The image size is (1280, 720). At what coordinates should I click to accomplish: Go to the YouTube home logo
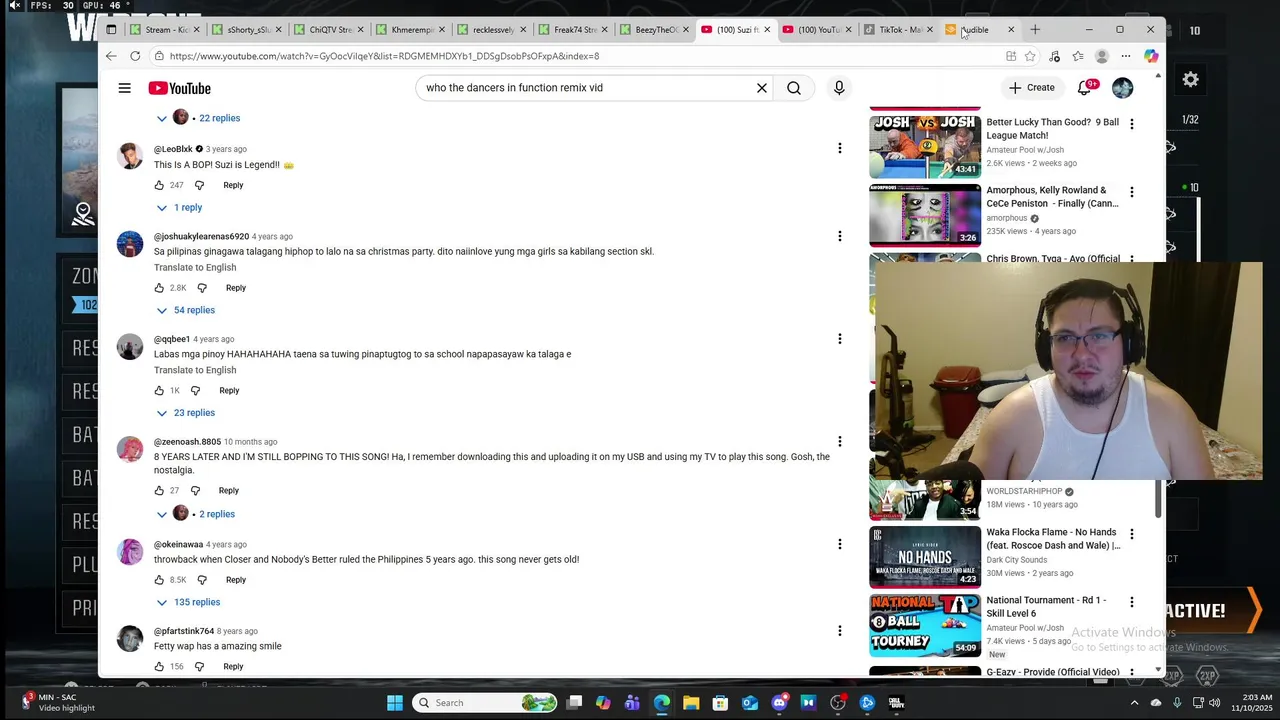coord(180,88)
